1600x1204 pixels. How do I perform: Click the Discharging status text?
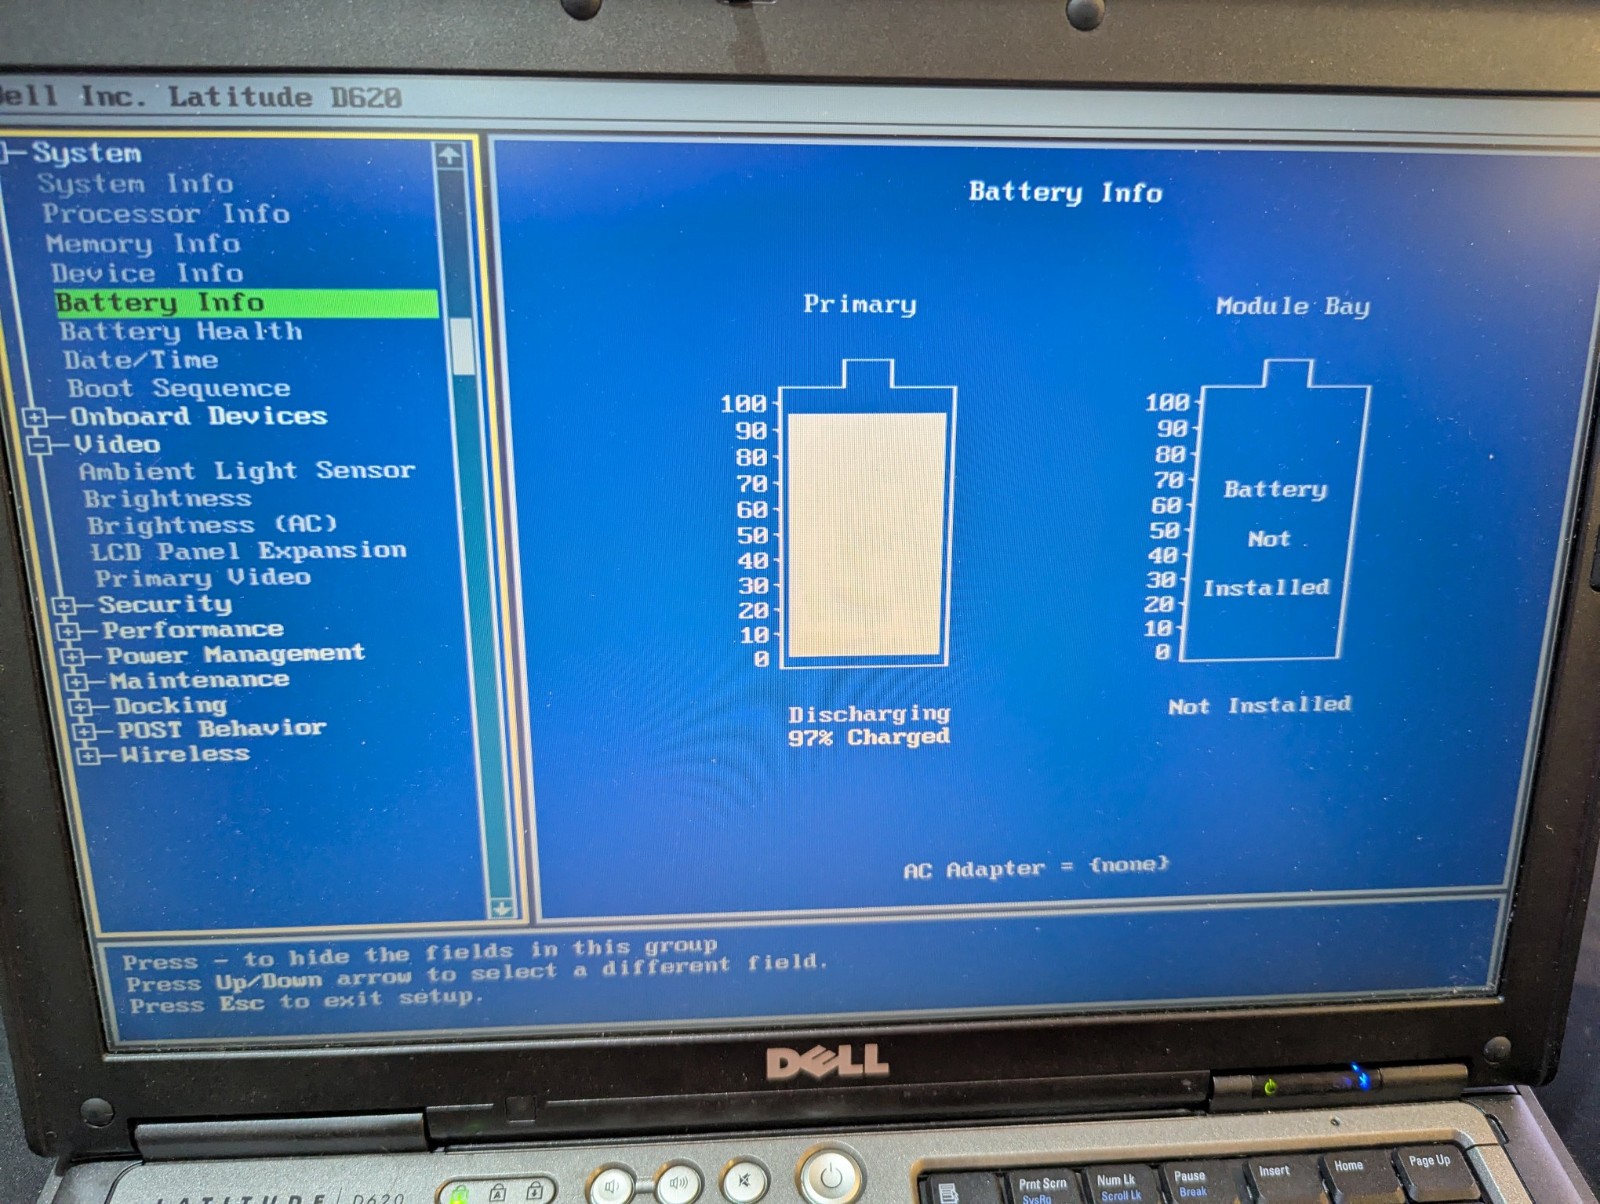[869, 714]
